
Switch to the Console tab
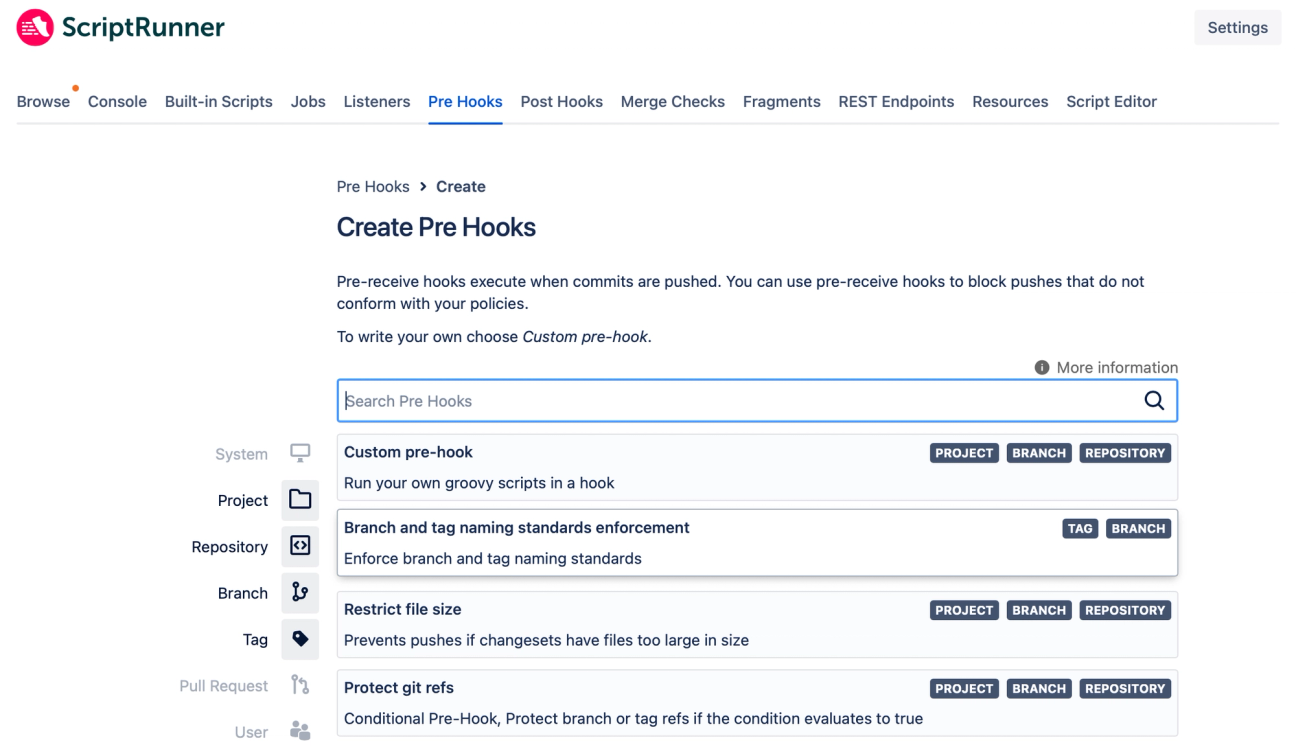[117, 101]
